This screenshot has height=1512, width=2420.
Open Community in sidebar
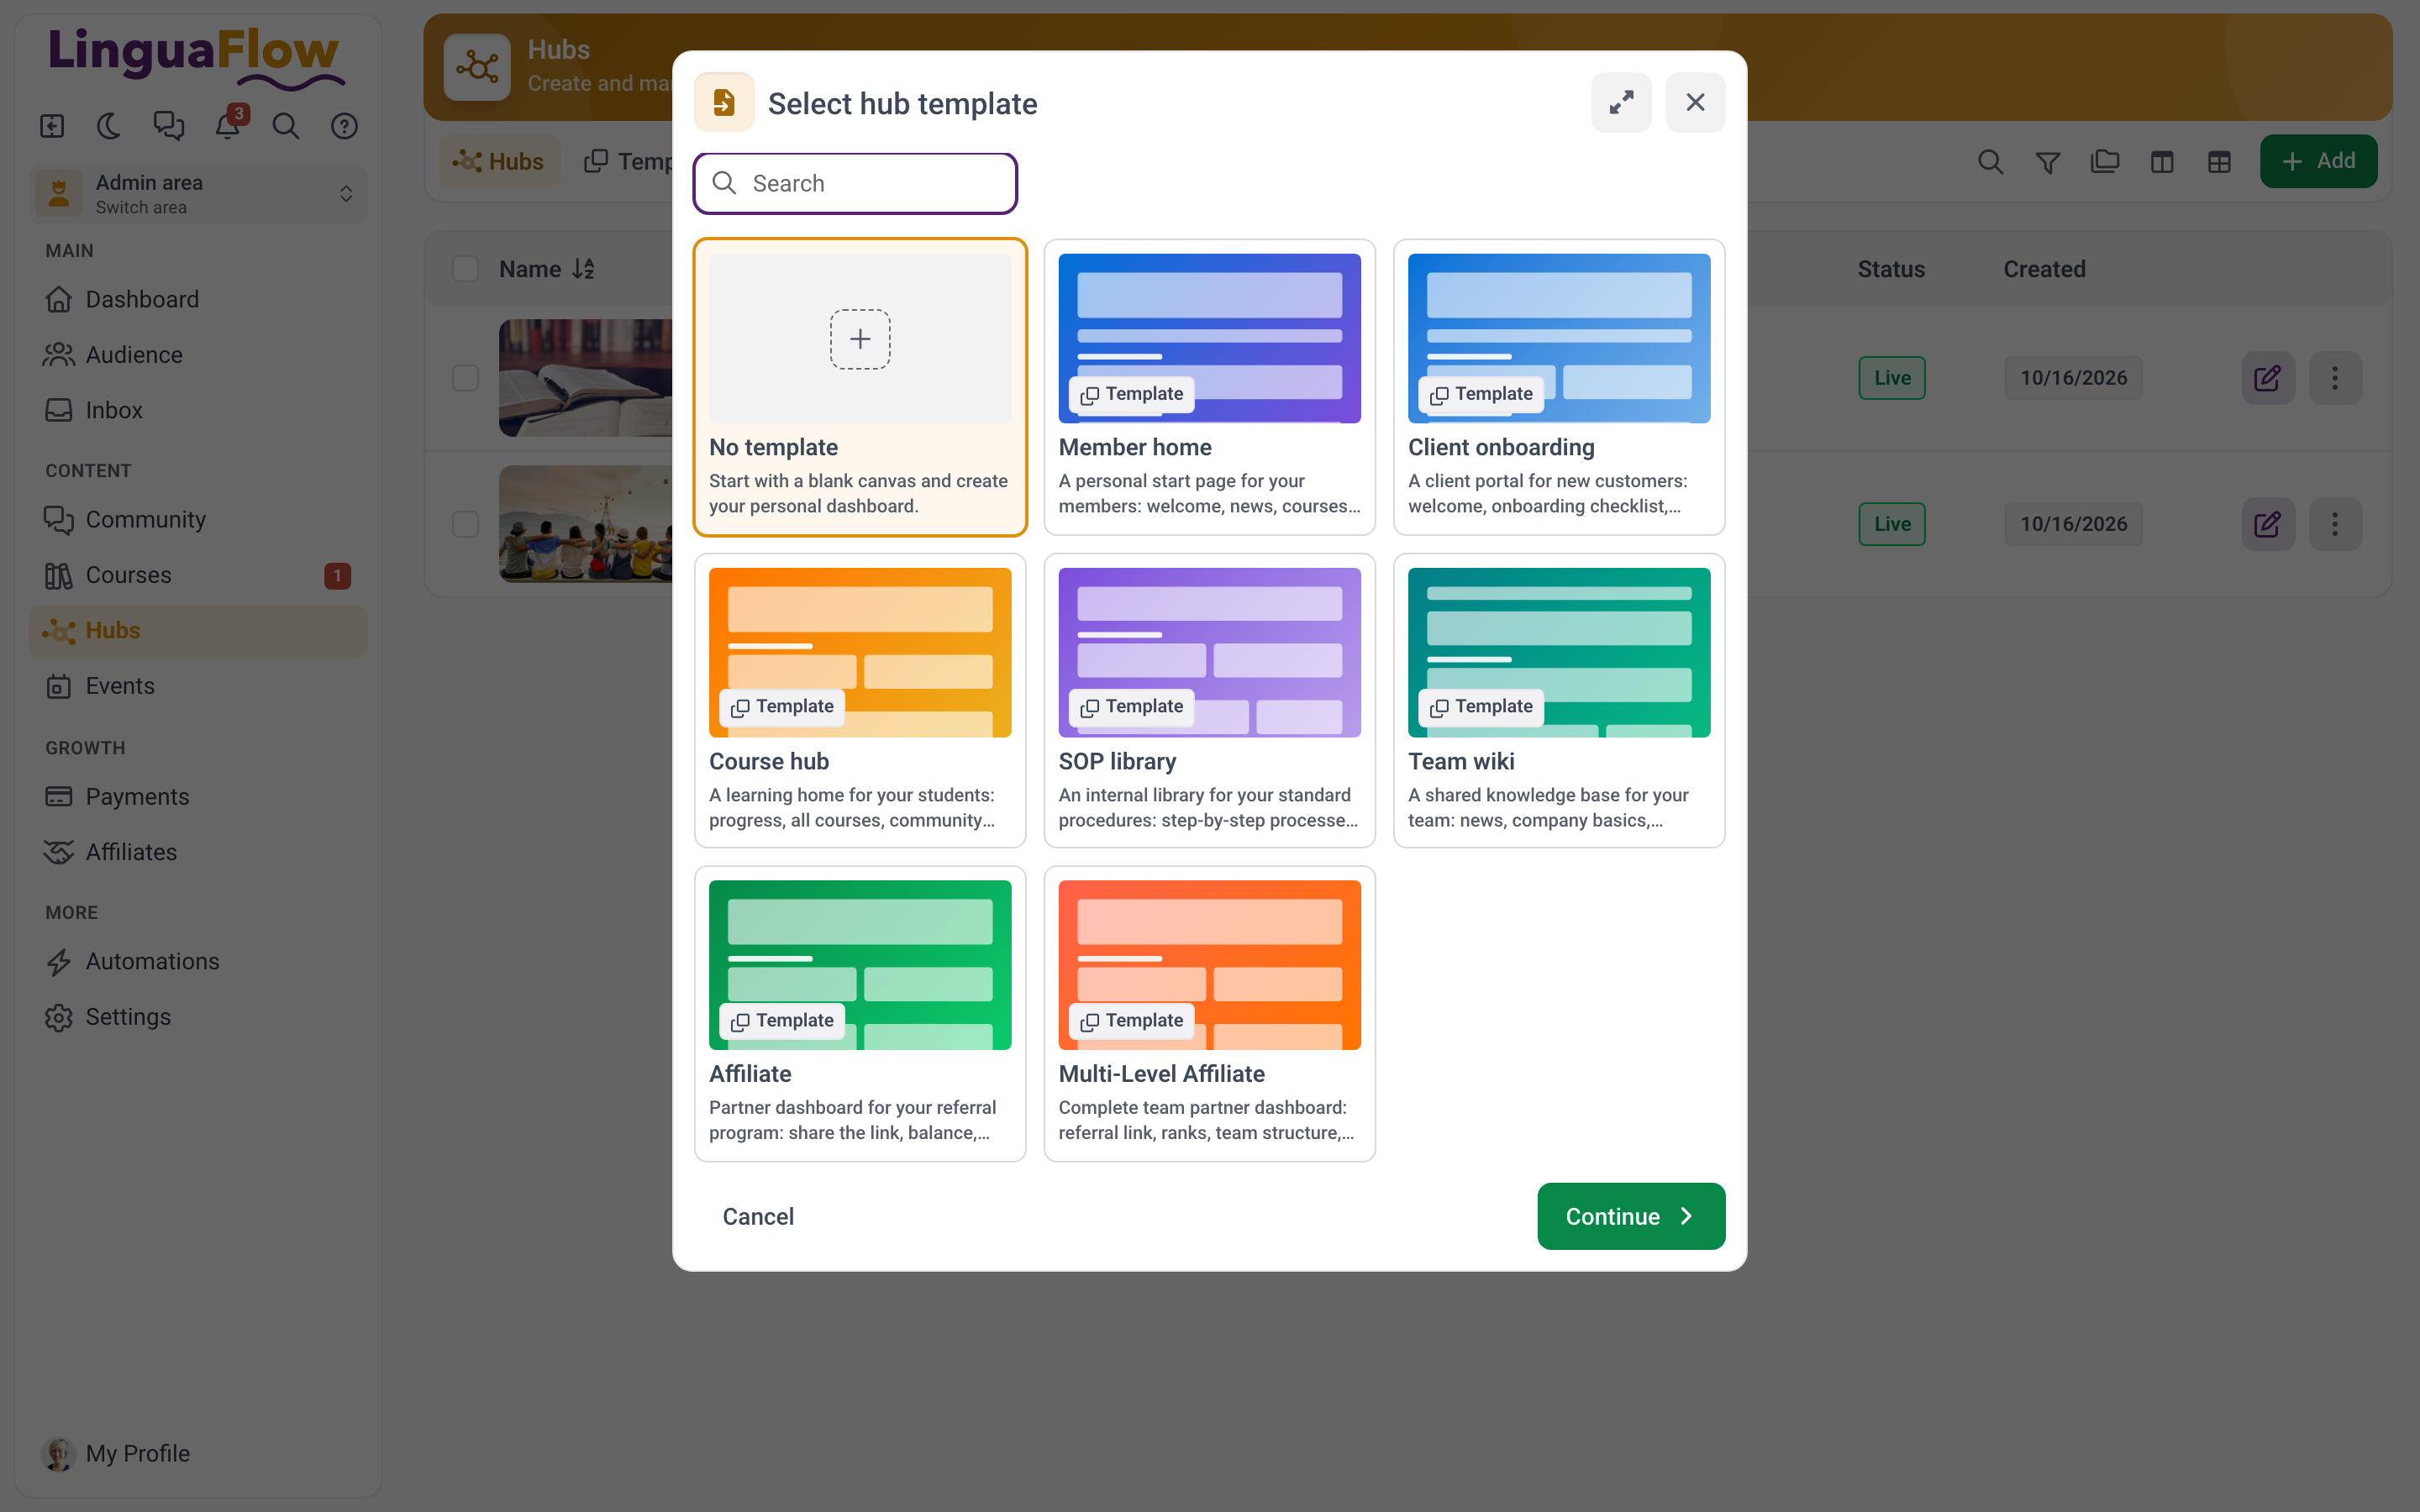click(x=198, y=519)
